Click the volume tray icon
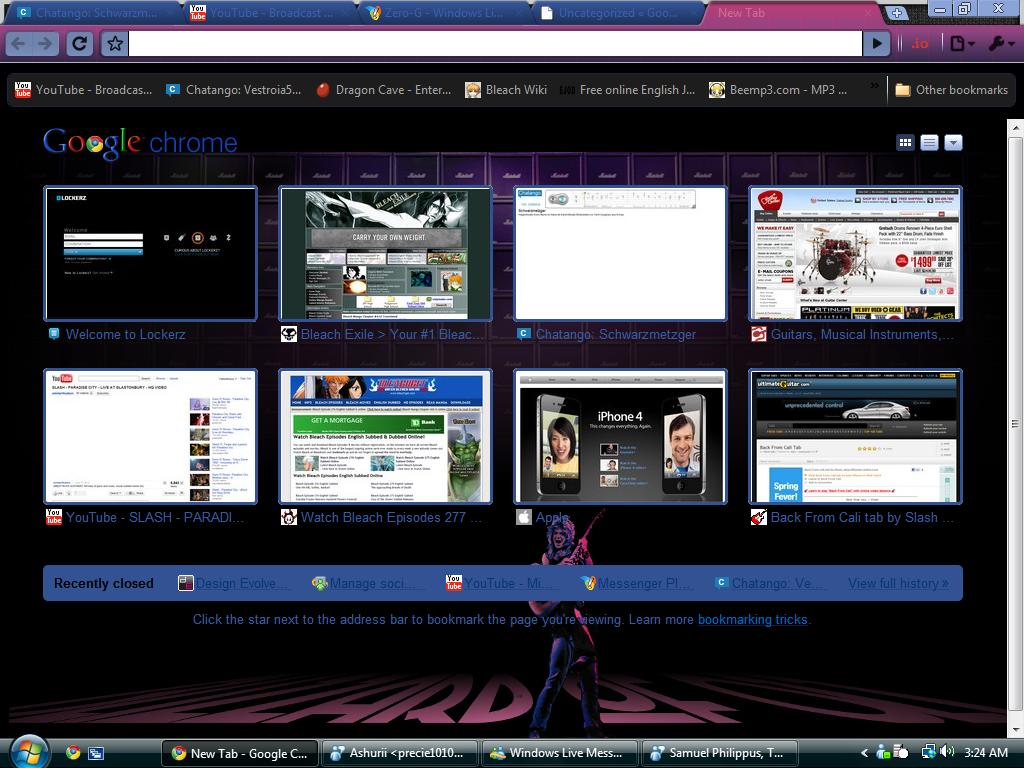Viewport: 1024px width, 768px height. point(947,752)
